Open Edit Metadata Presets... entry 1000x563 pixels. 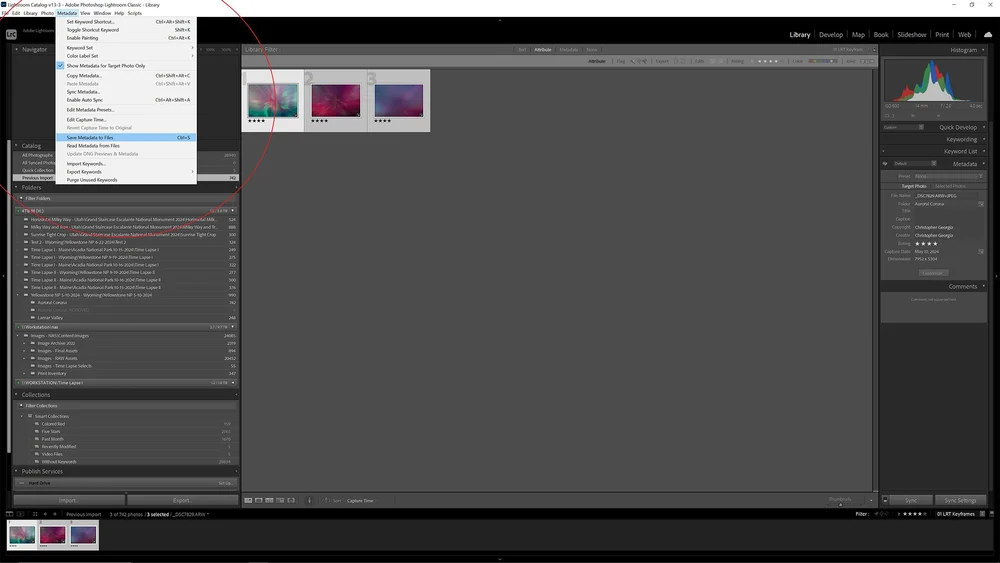[126, 110]
